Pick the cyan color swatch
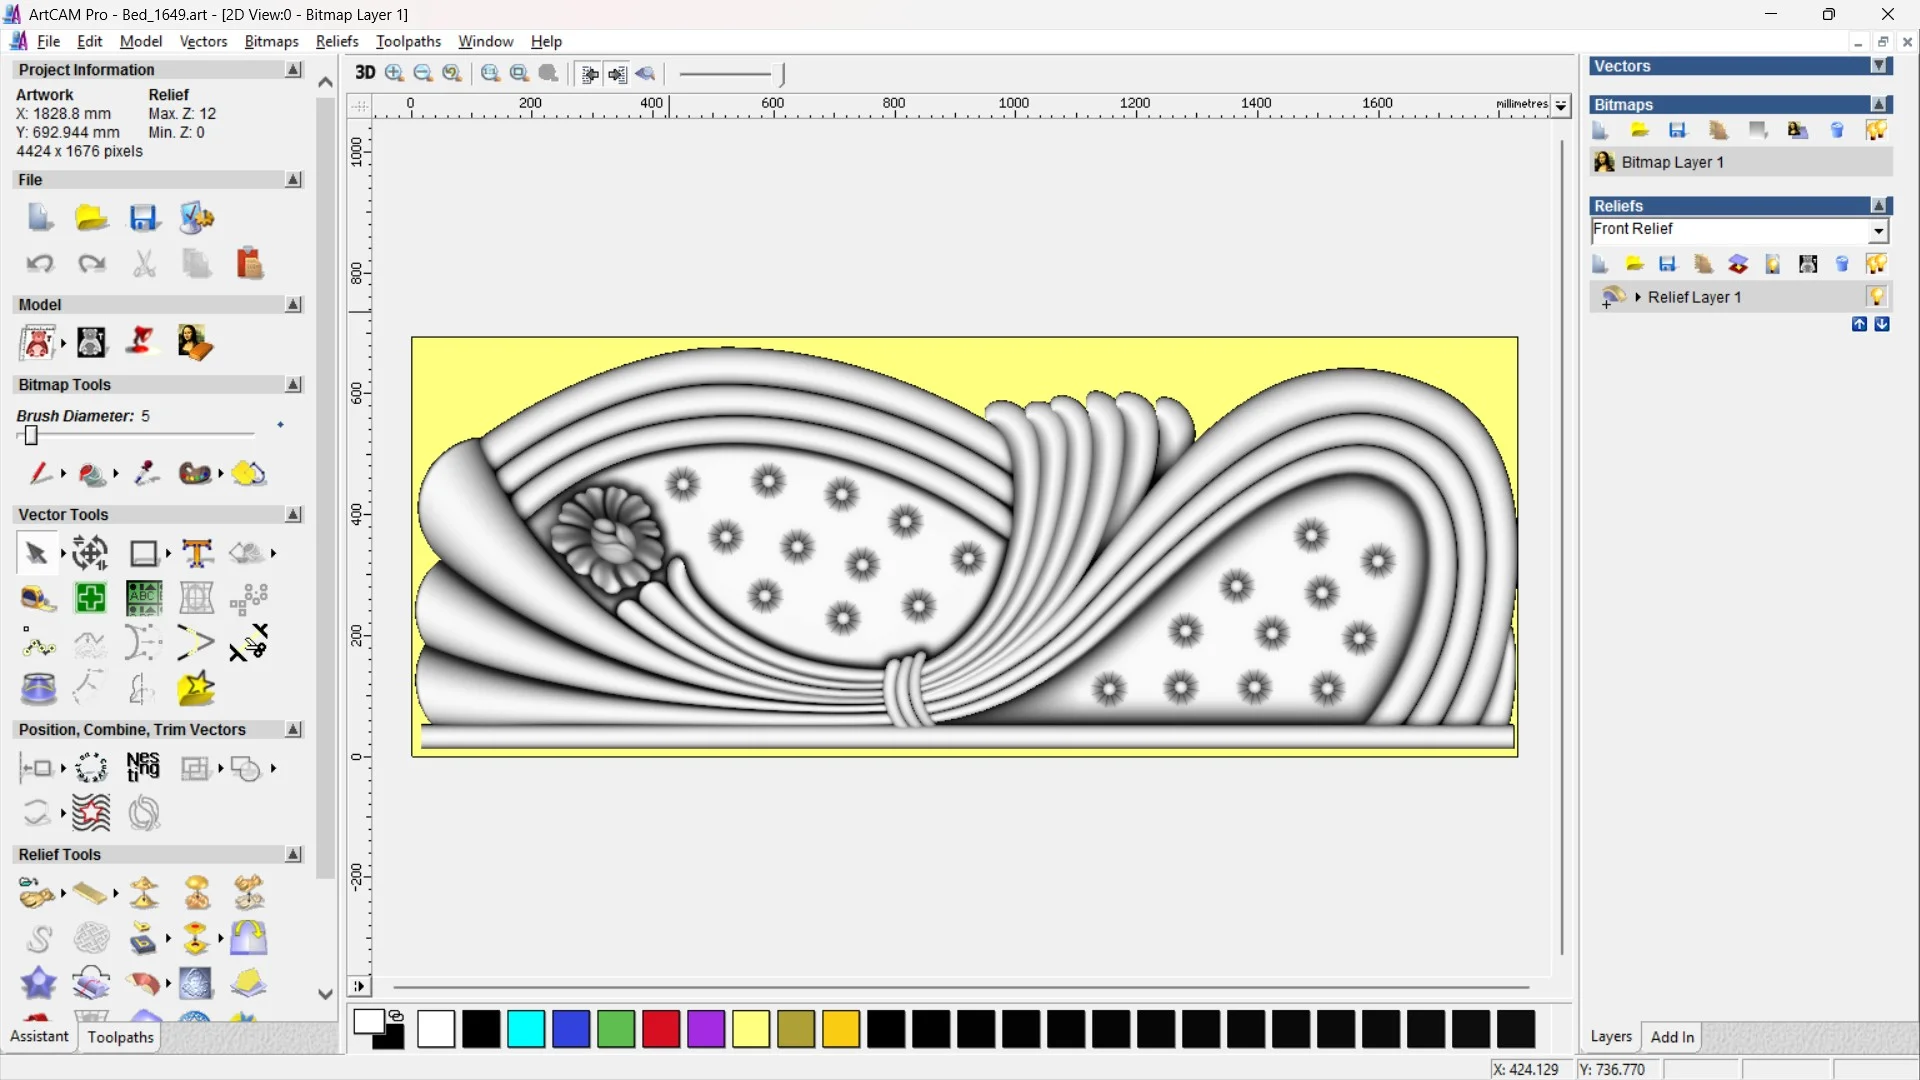The image size is (1920, 1080). pos(526,1029)
